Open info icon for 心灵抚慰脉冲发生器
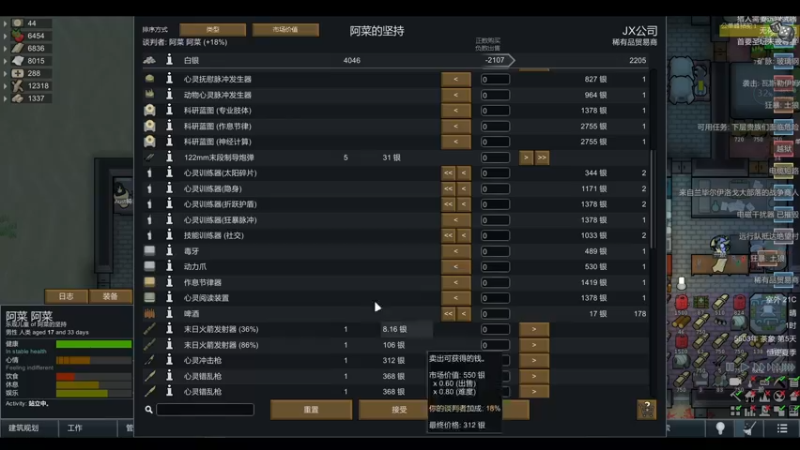This screenshot has width=800, height=450. pyautogui.click(x=169, y=79)
